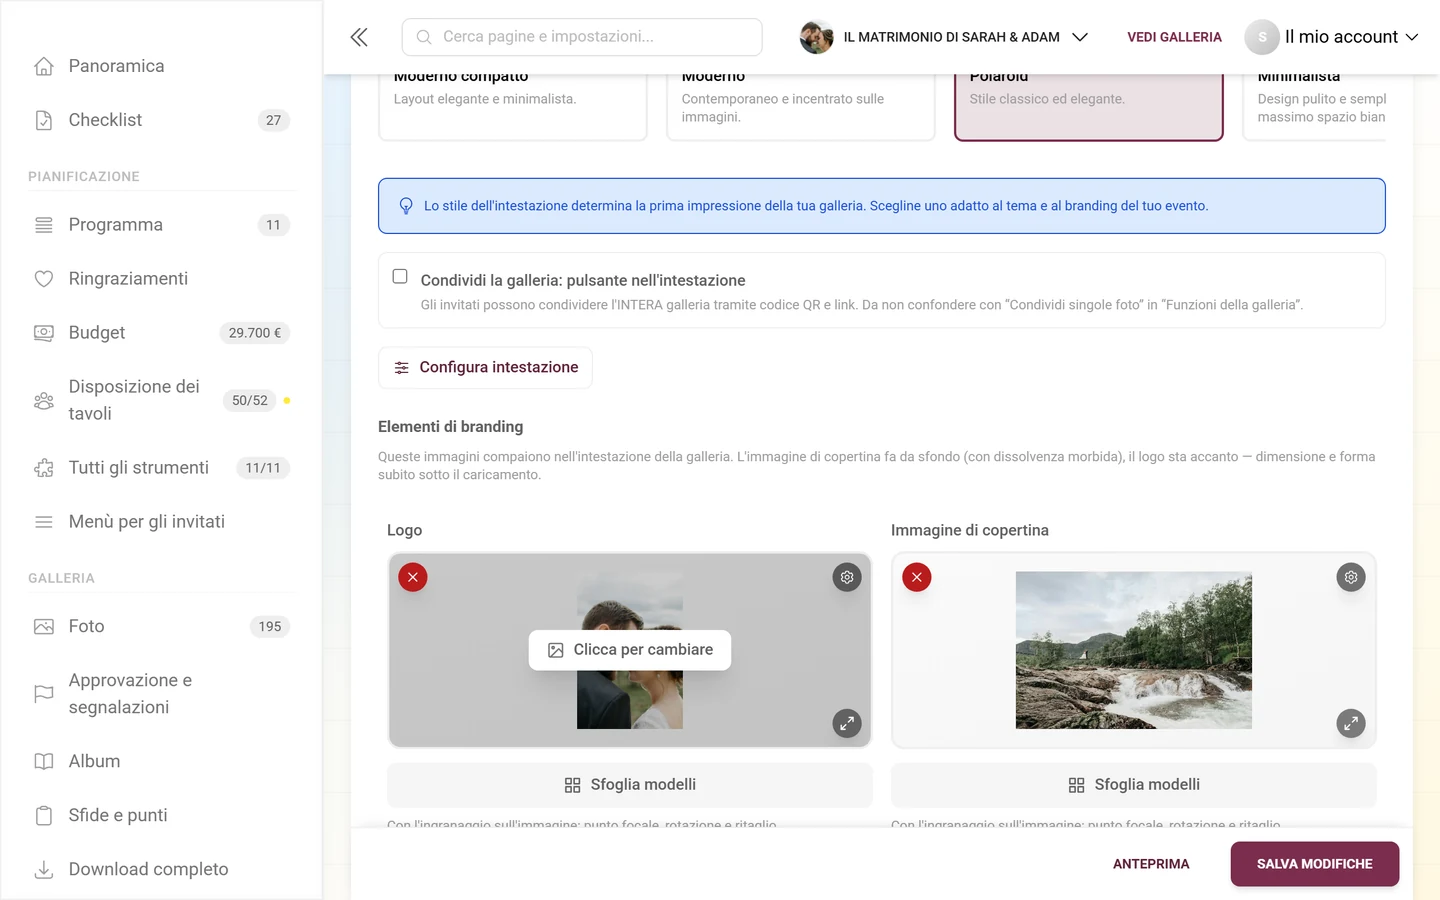Open Menù per gli invitati
This screenshot has height=900, width=1440.
pos(160,522)
